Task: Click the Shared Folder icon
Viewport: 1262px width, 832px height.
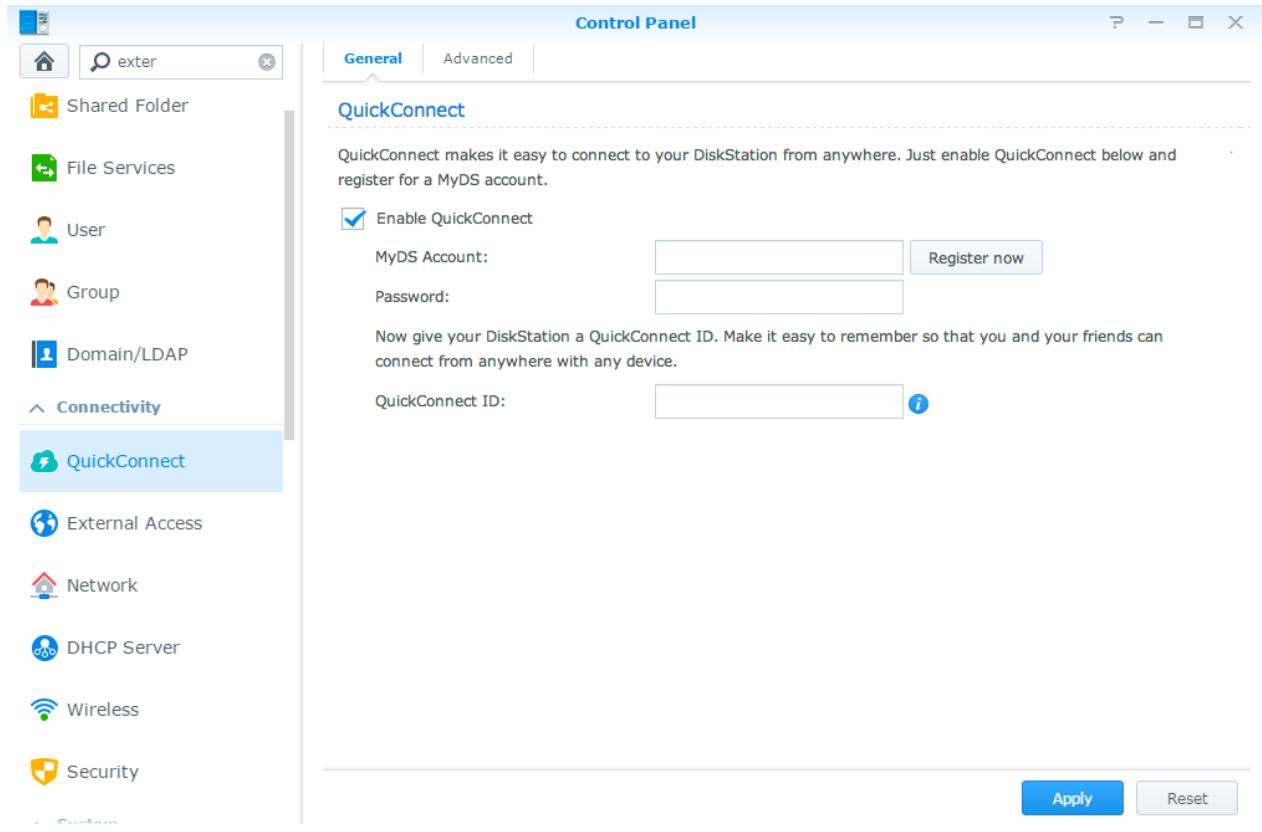Action: point(45,105)
